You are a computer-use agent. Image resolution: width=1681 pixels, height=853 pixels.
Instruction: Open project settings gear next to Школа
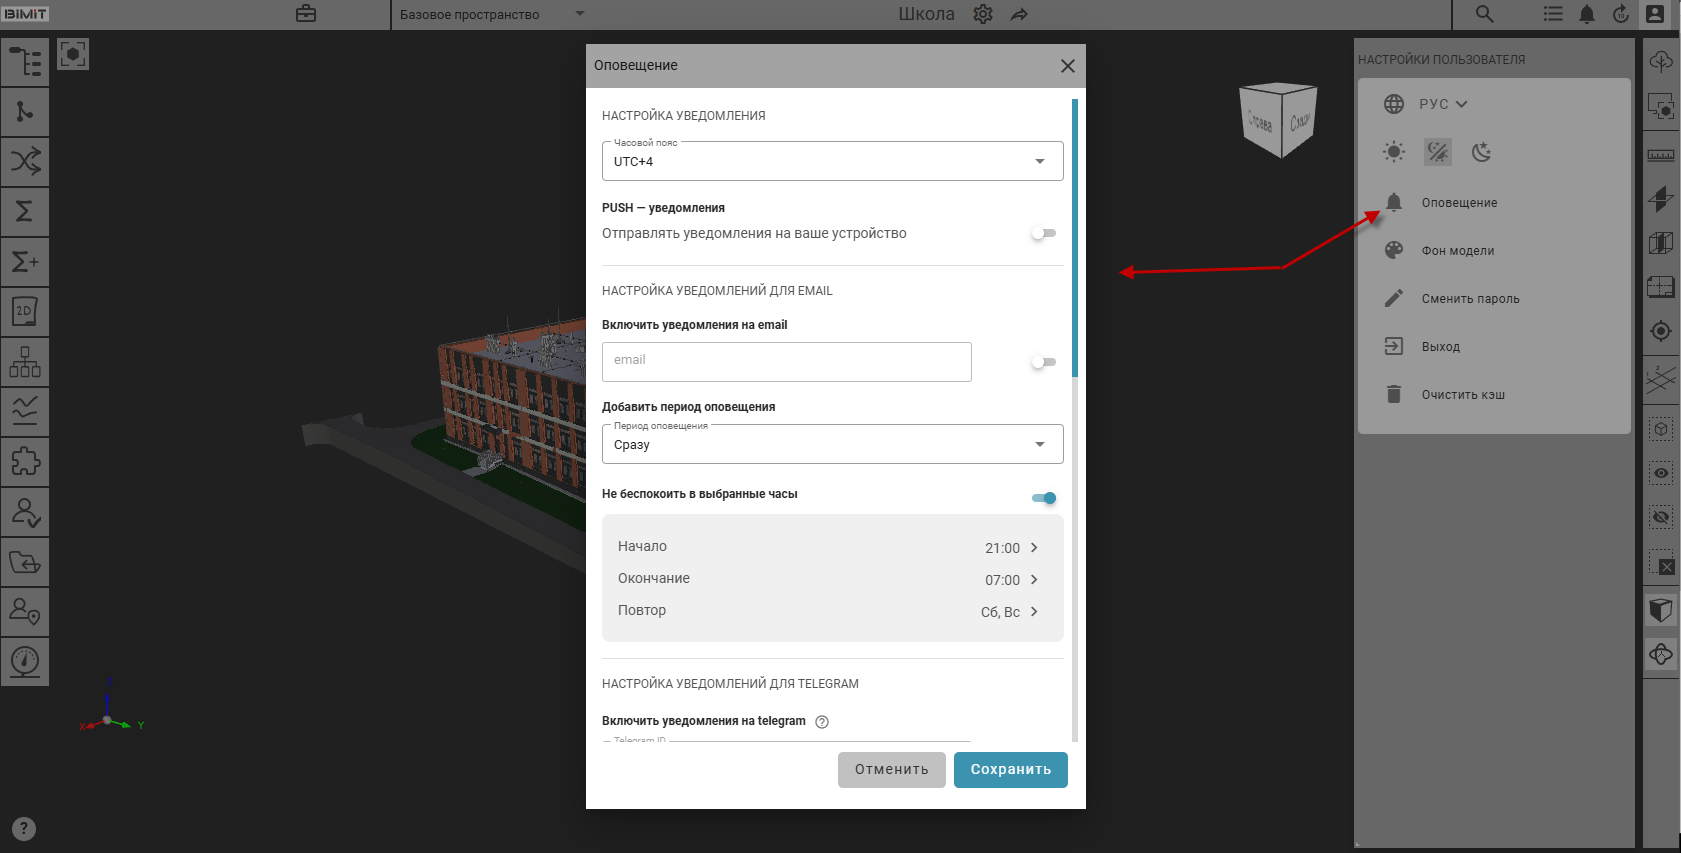(983, 14)
